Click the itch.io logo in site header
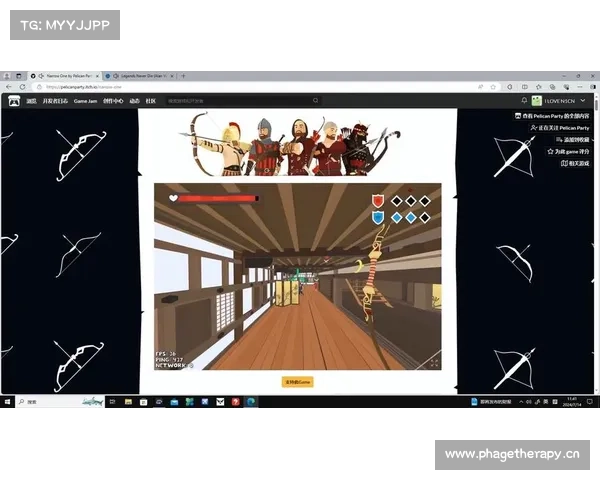600x480 pixels. (14, 101)
